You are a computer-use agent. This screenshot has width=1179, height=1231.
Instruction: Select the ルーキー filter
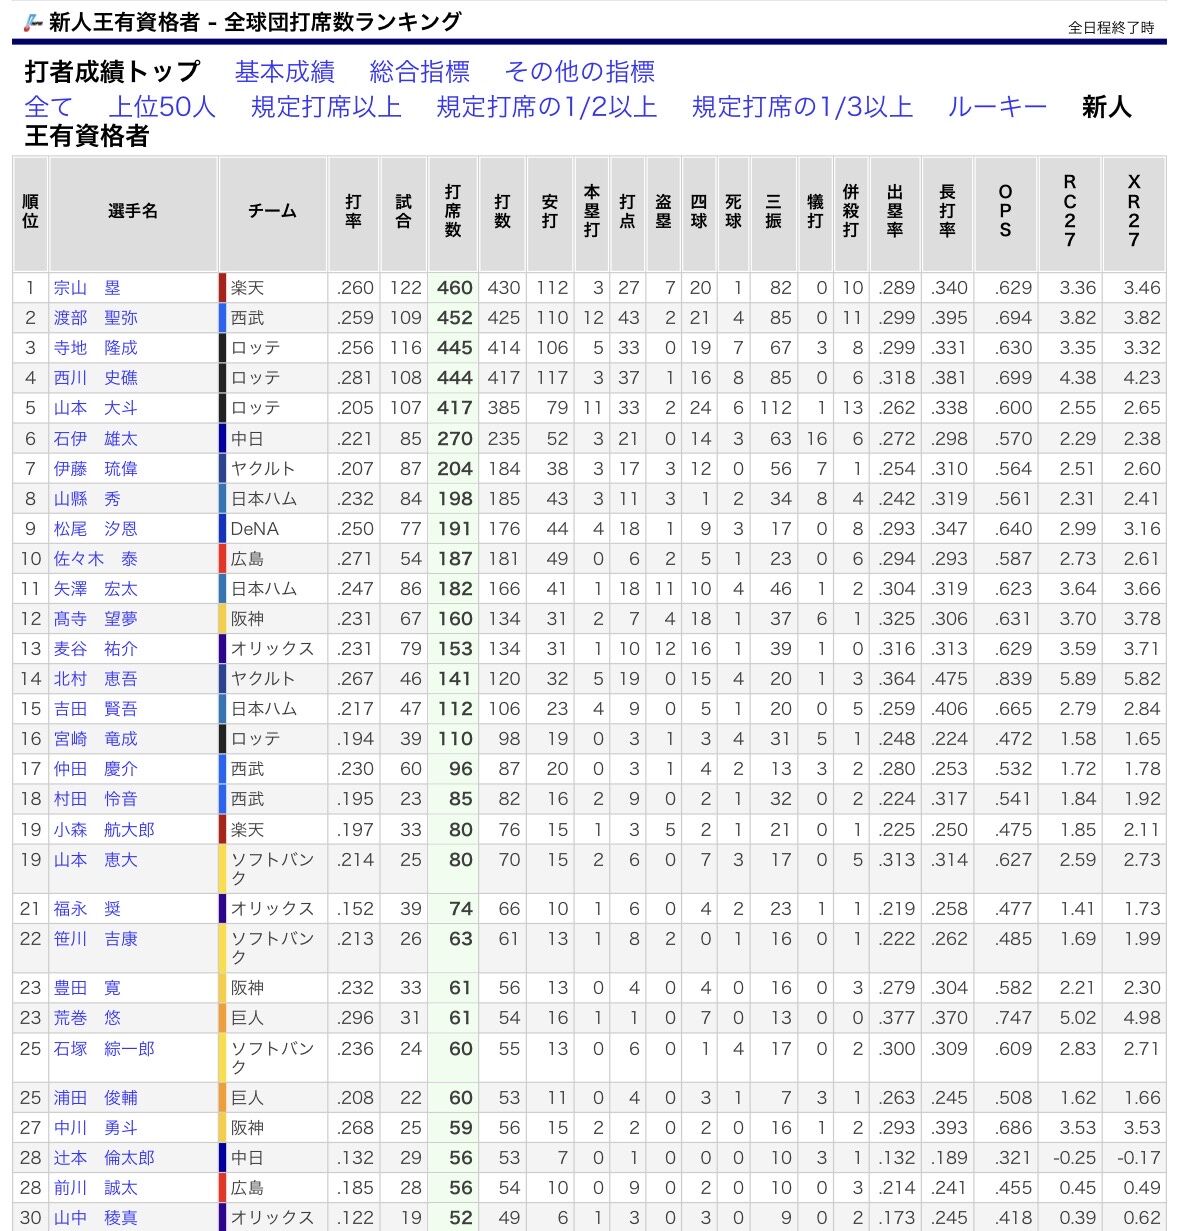click(x=997, y=106)
